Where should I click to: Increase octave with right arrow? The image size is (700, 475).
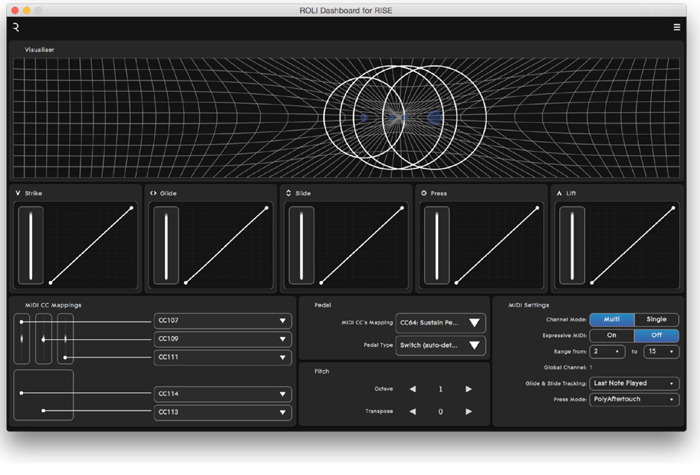click(x=468, y=389)
